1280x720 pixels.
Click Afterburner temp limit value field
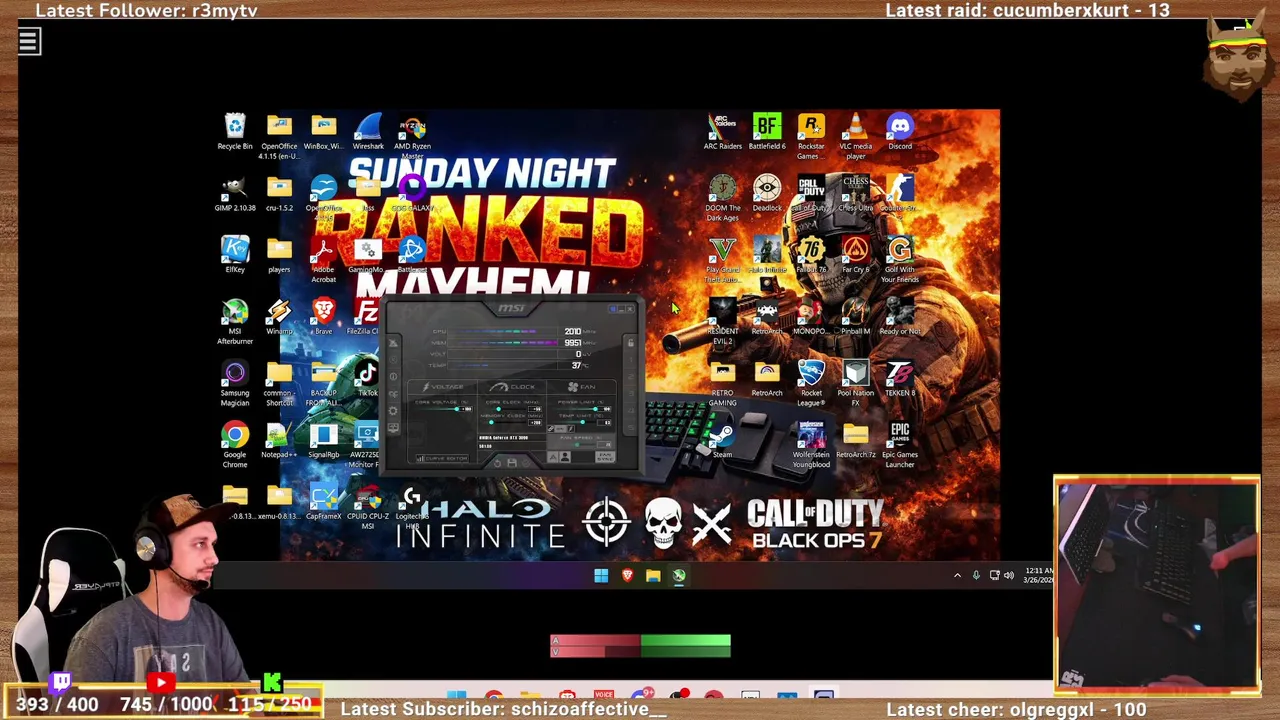click(x=604, y=423)
